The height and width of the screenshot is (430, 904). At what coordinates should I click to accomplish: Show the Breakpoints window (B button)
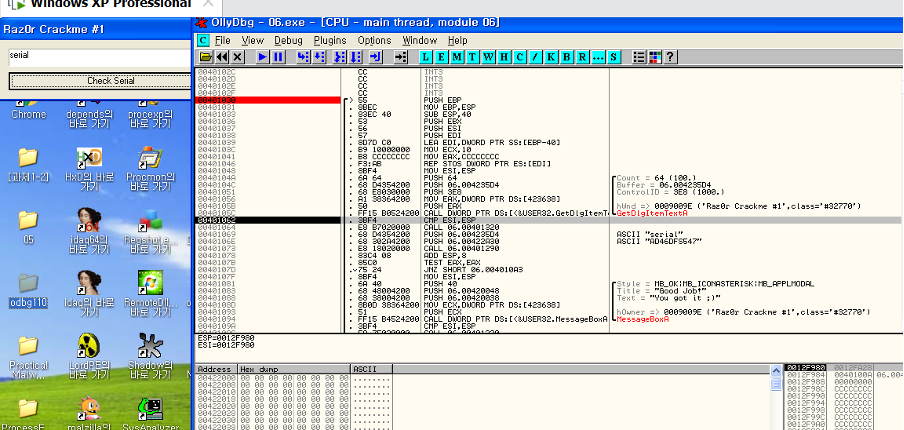566,57
